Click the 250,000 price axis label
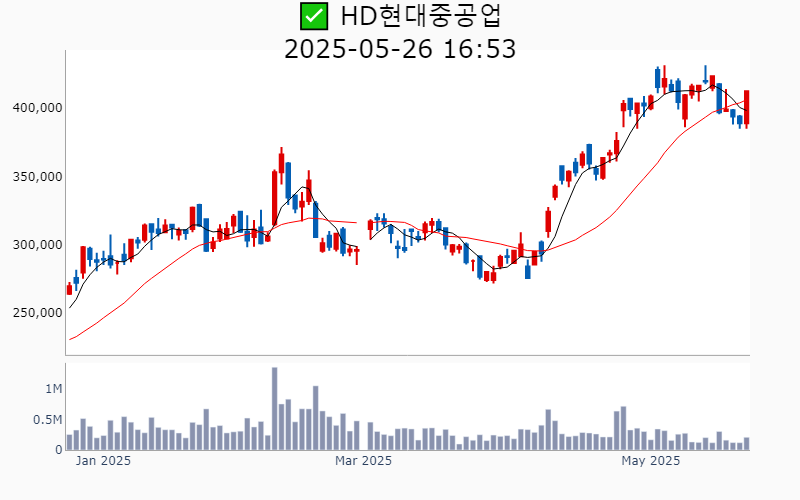Image resolution: width=800 pixels, height=500 pixels. (x=38, y=313)
